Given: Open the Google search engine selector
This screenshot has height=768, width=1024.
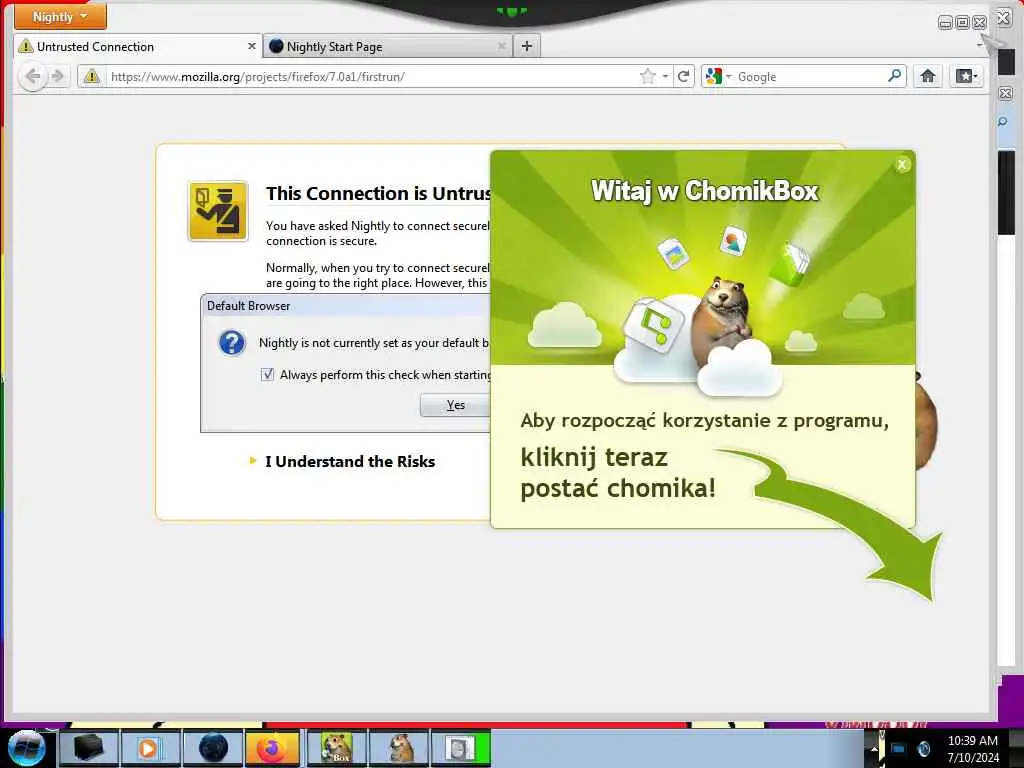Looking at the screenshot, I should (718, 76).
